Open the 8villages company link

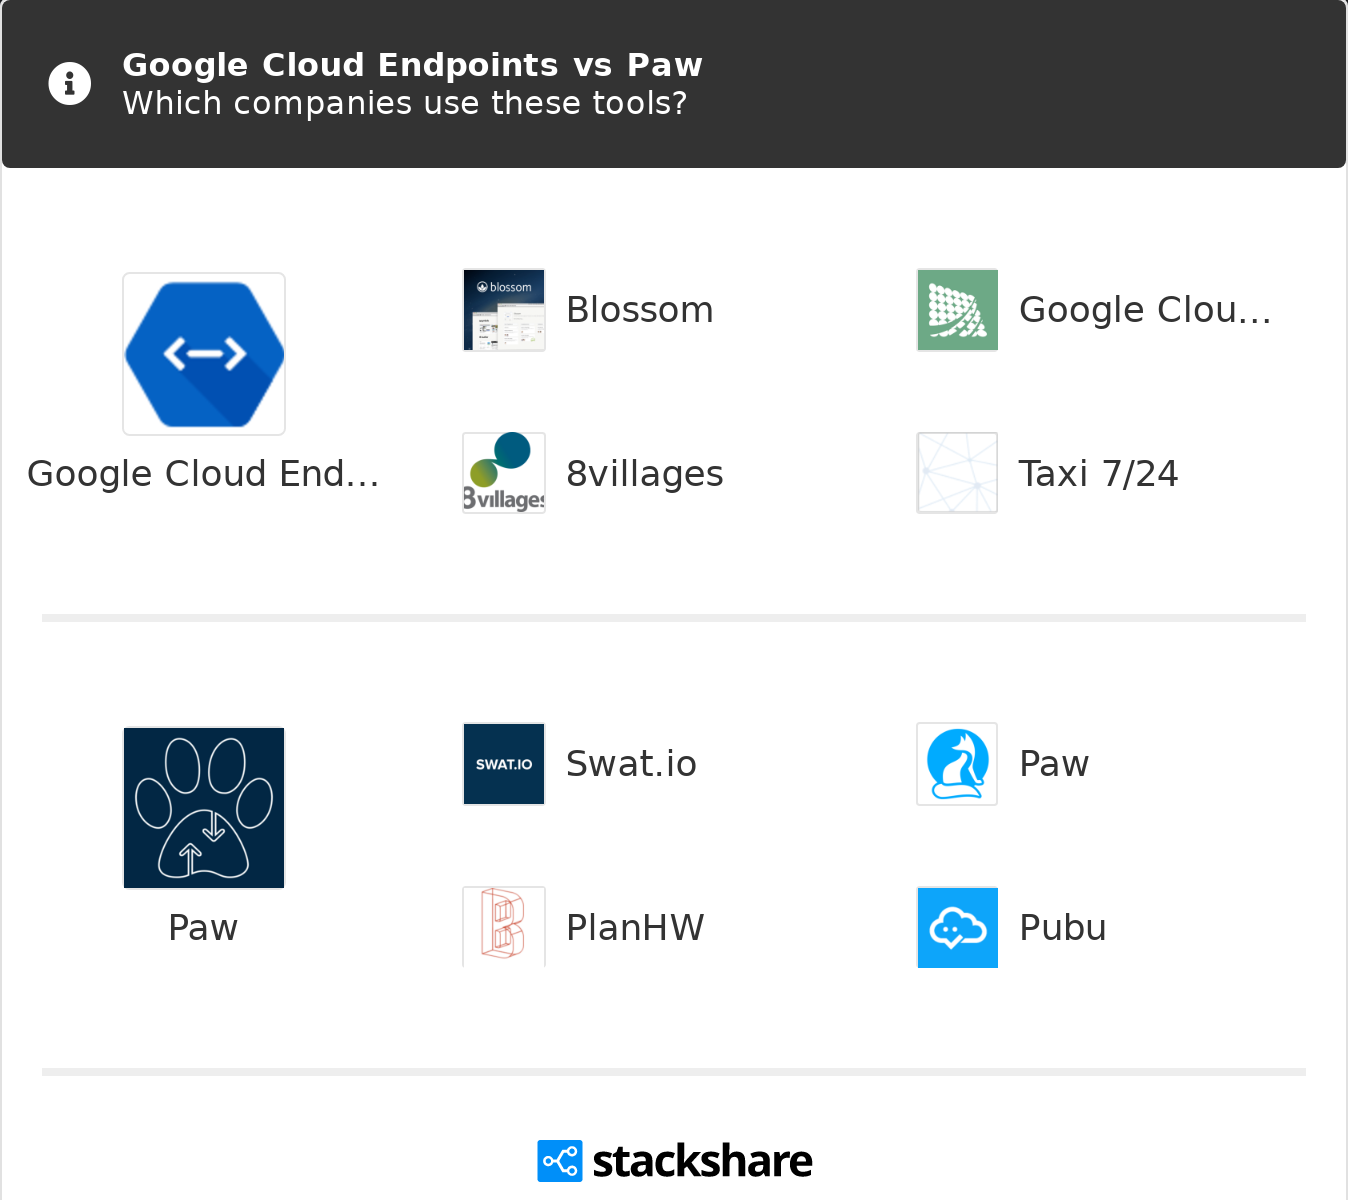coord(645,474)
